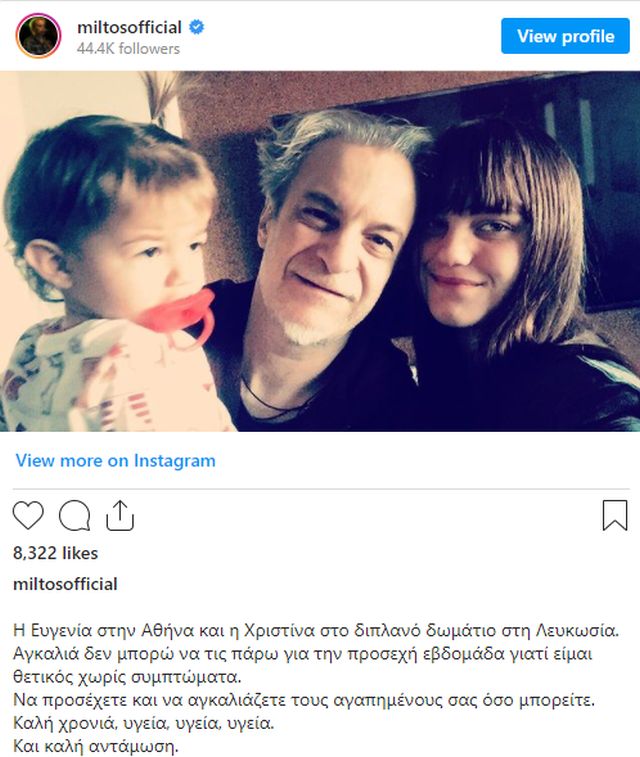This screenshot has height=757, width=640.
Task: Click the miltosofficial username above the caption
Action: (x=65, y=584)
